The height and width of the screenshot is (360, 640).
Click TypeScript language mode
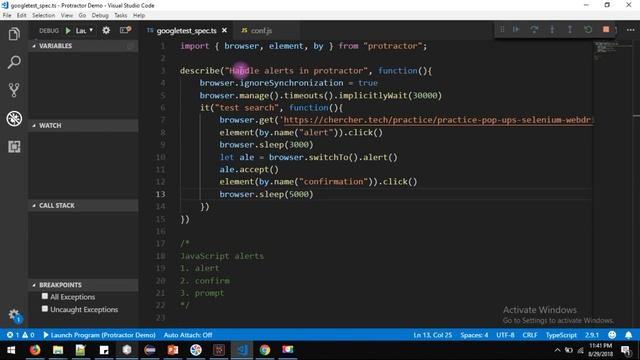(561, 335)
